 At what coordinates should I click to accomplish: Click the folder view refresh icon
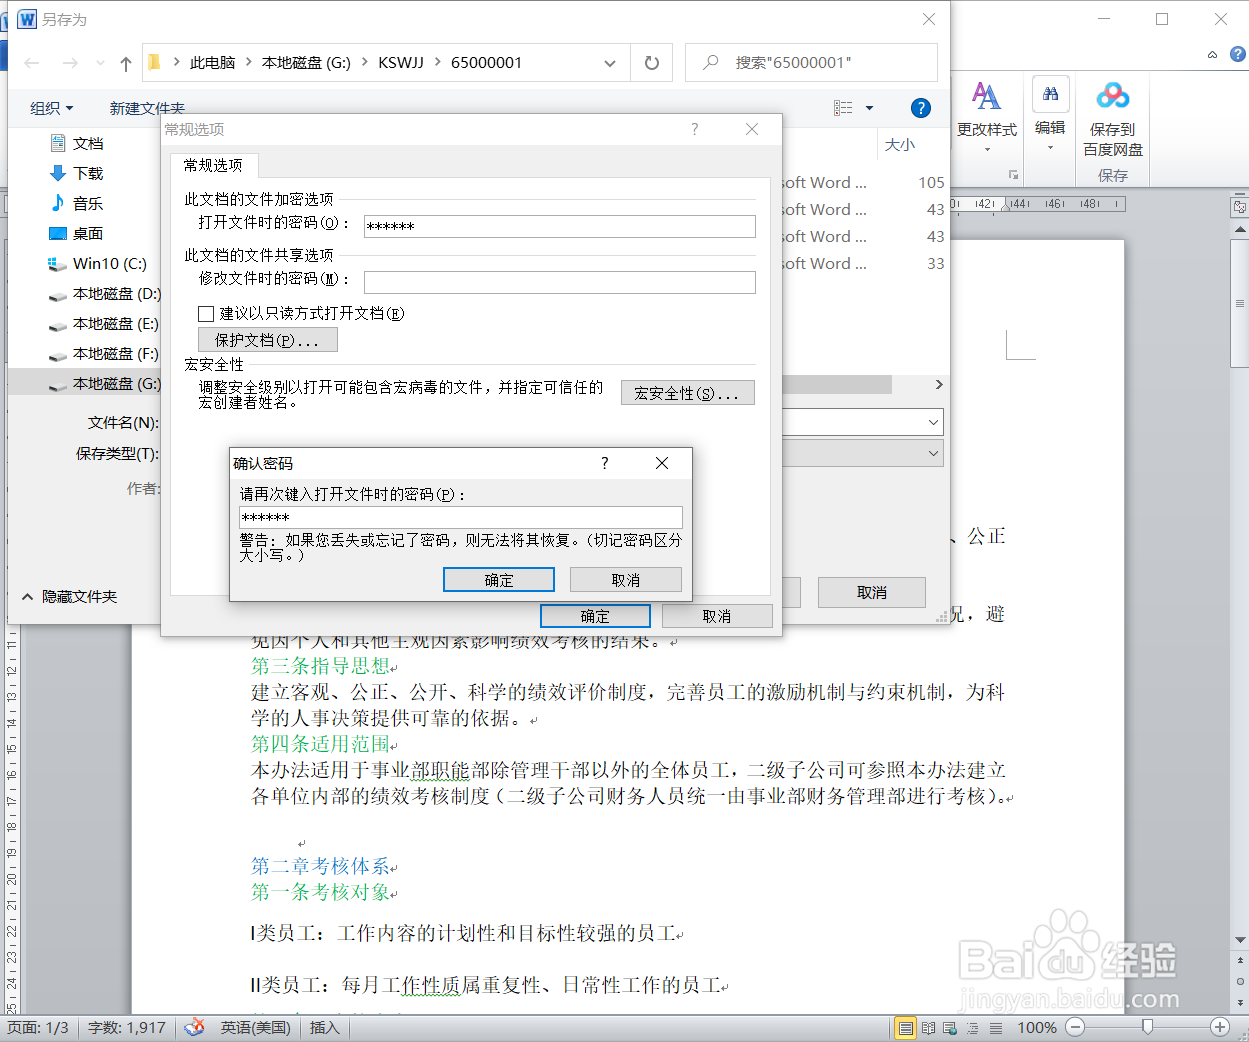click(651, 62)
